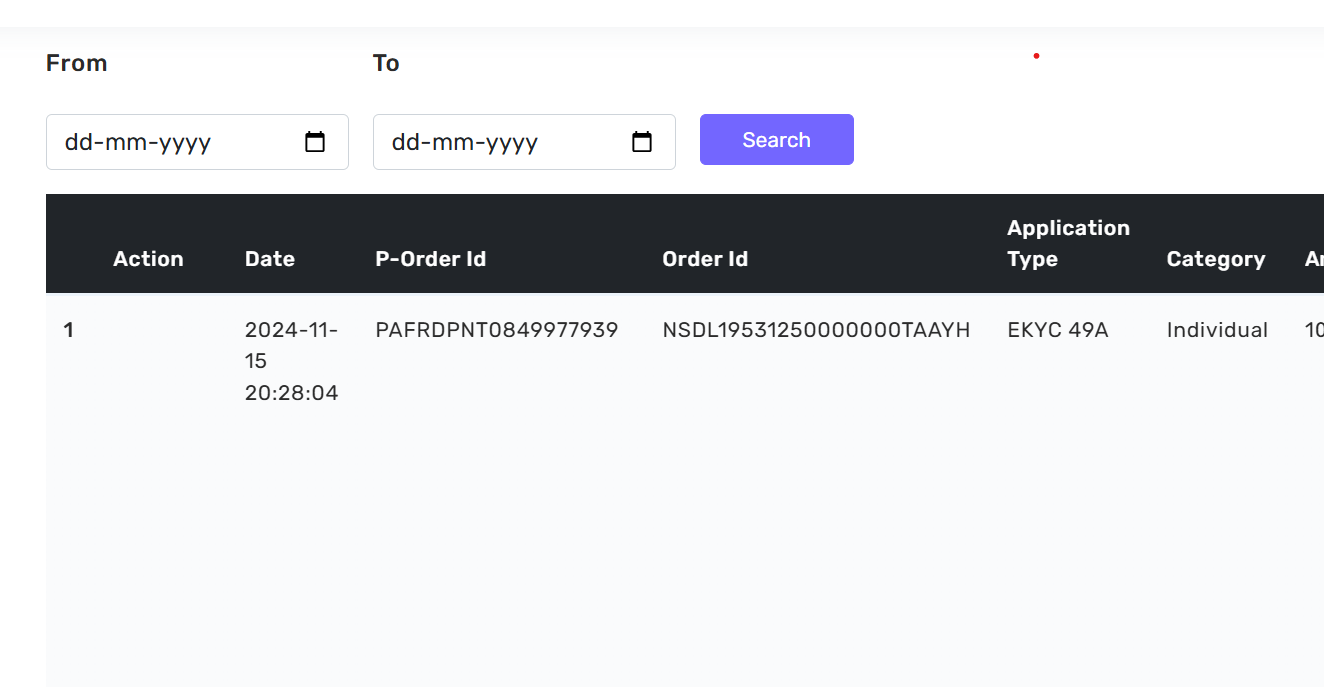The image size is (1324, 687).
Task: Select the Order Id column header
Action: tap(705, 259)
